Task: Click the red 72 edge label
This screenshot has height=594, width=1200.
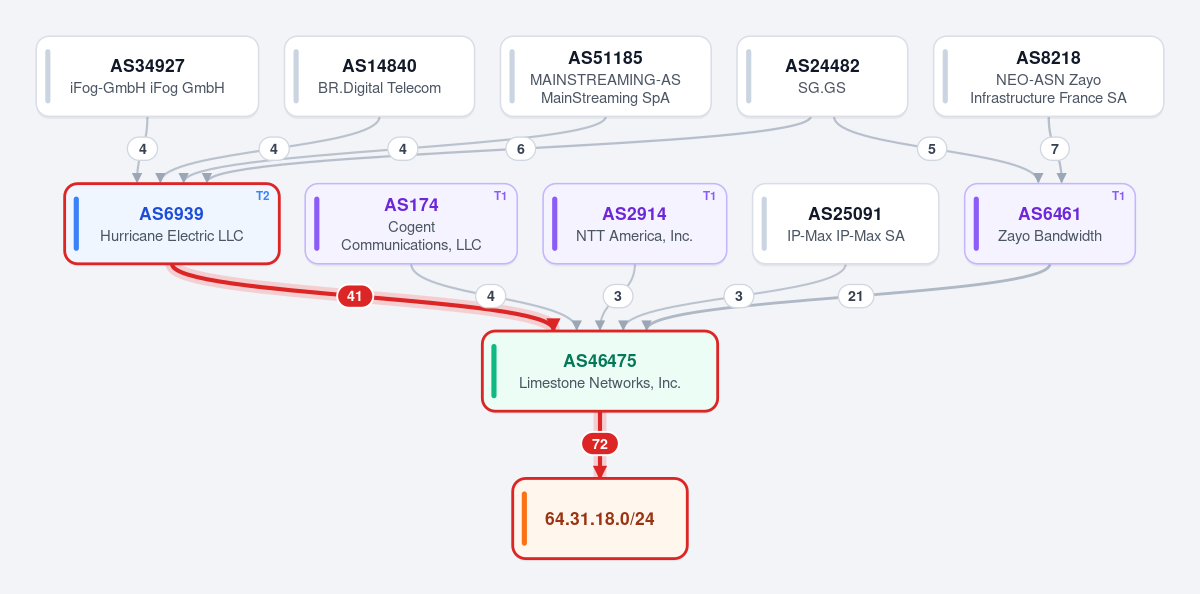Action: pos(600,444)
